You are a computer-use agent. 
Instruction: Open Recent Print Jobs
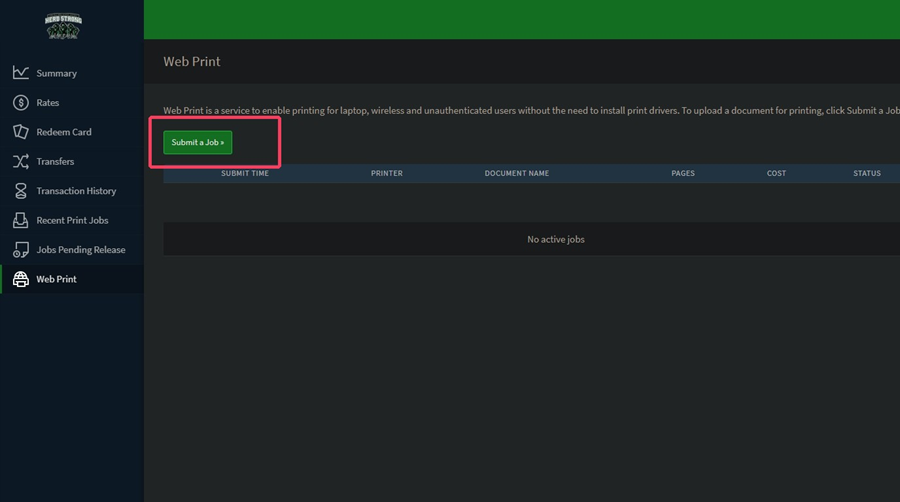72,220
